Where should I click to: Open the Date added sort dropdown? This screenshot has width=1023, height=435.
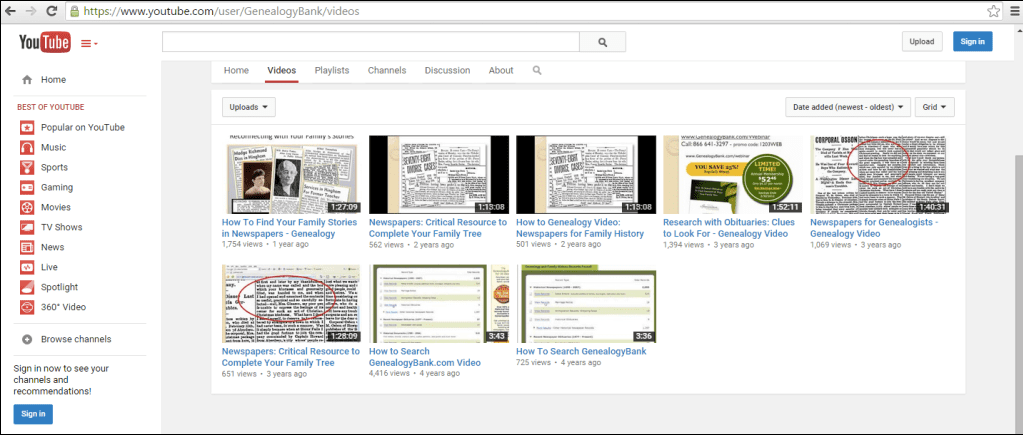coord(848,107)
